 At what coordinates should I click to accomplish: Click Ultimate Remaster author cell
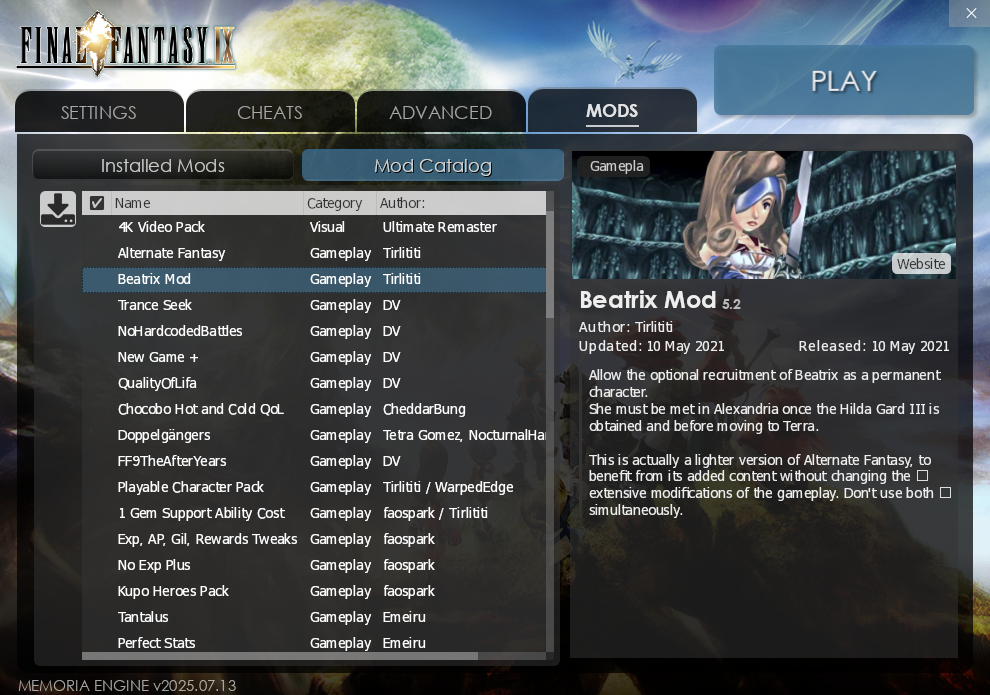coord(439,227)
